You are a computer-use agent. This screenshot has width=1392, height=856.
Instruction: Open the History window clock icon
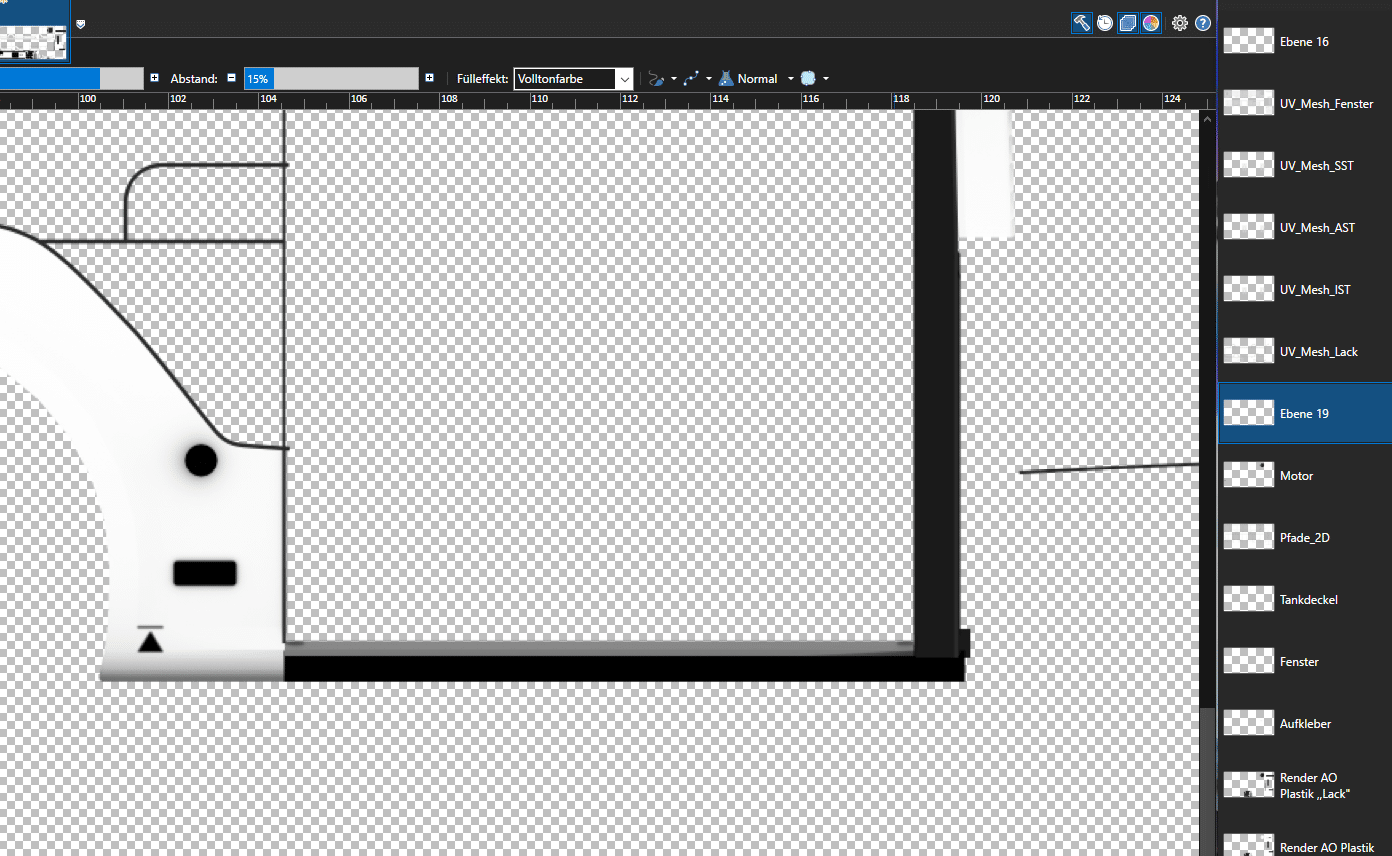(1105, 23)
